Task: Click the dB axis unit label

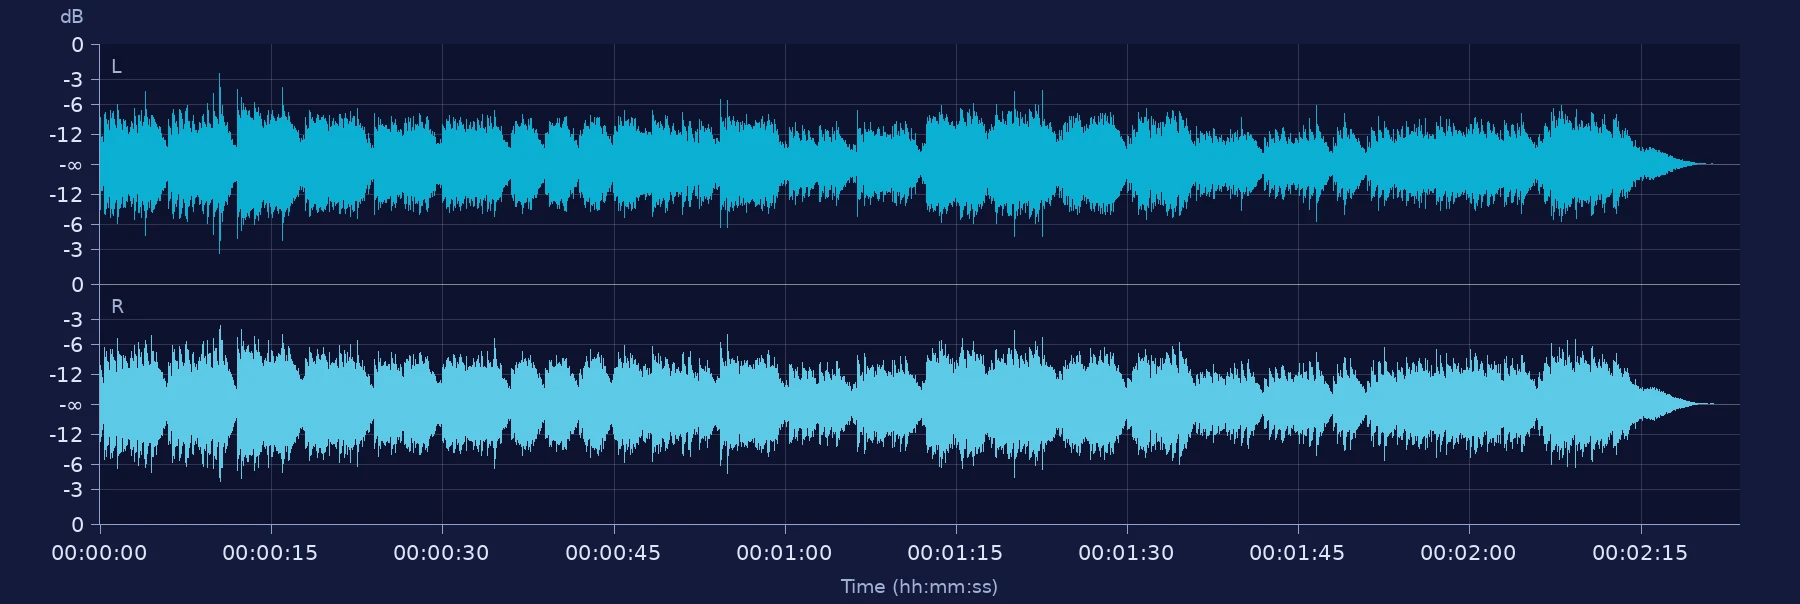Action: point(71,17)
